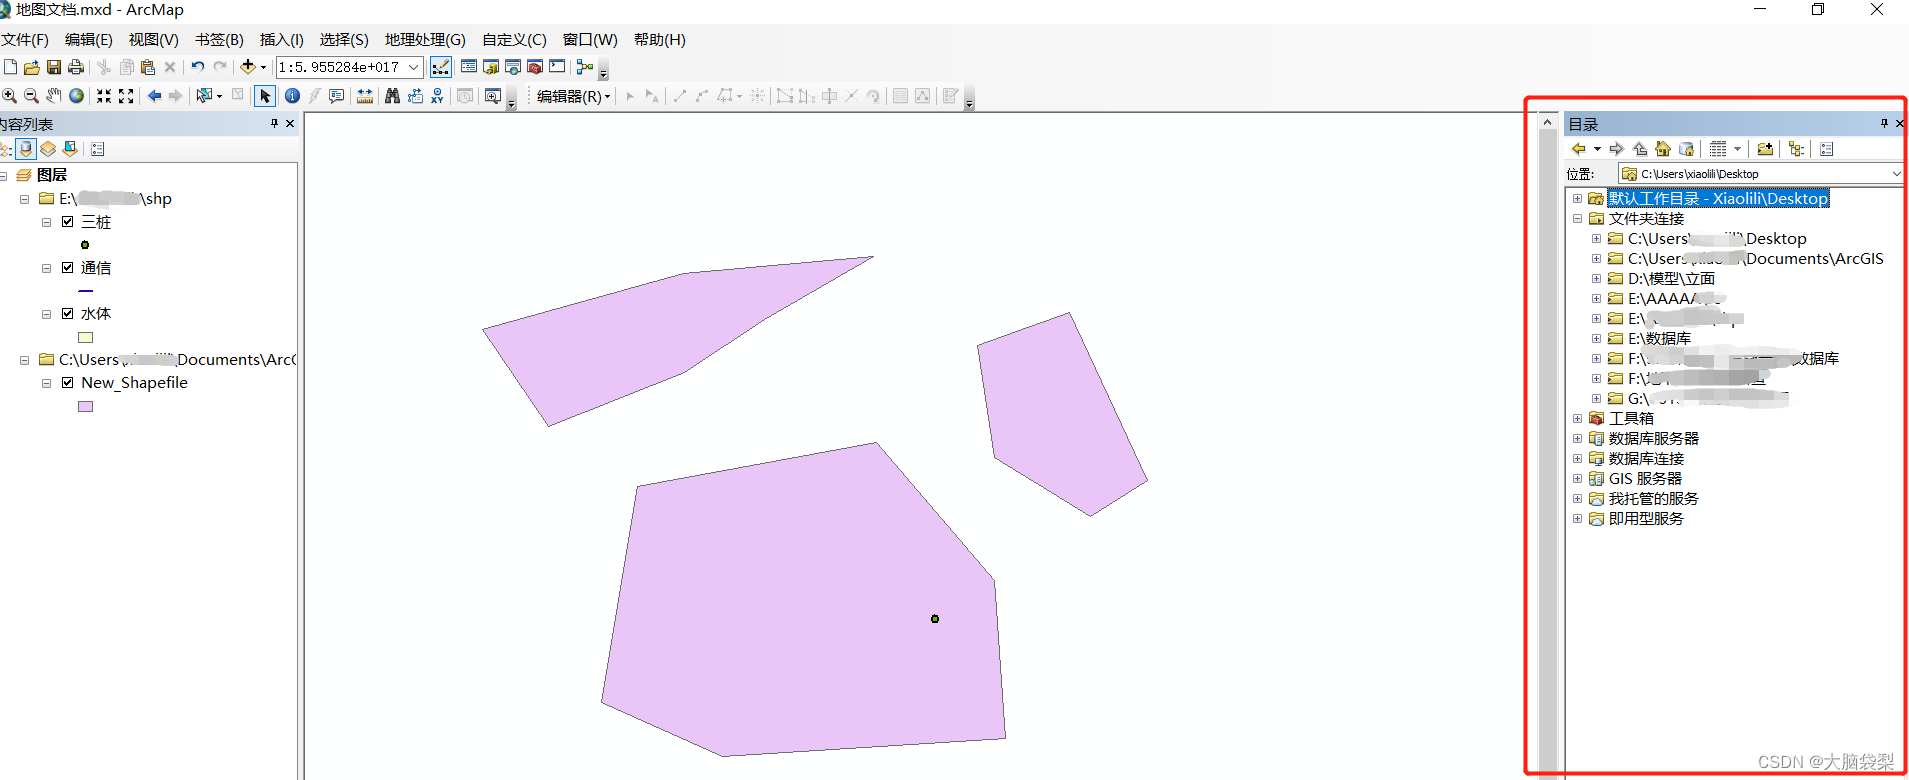Click the New_Shapefile purple symbol swatch
This screenshot has height=780, width=1909.
tap(86, 407)
